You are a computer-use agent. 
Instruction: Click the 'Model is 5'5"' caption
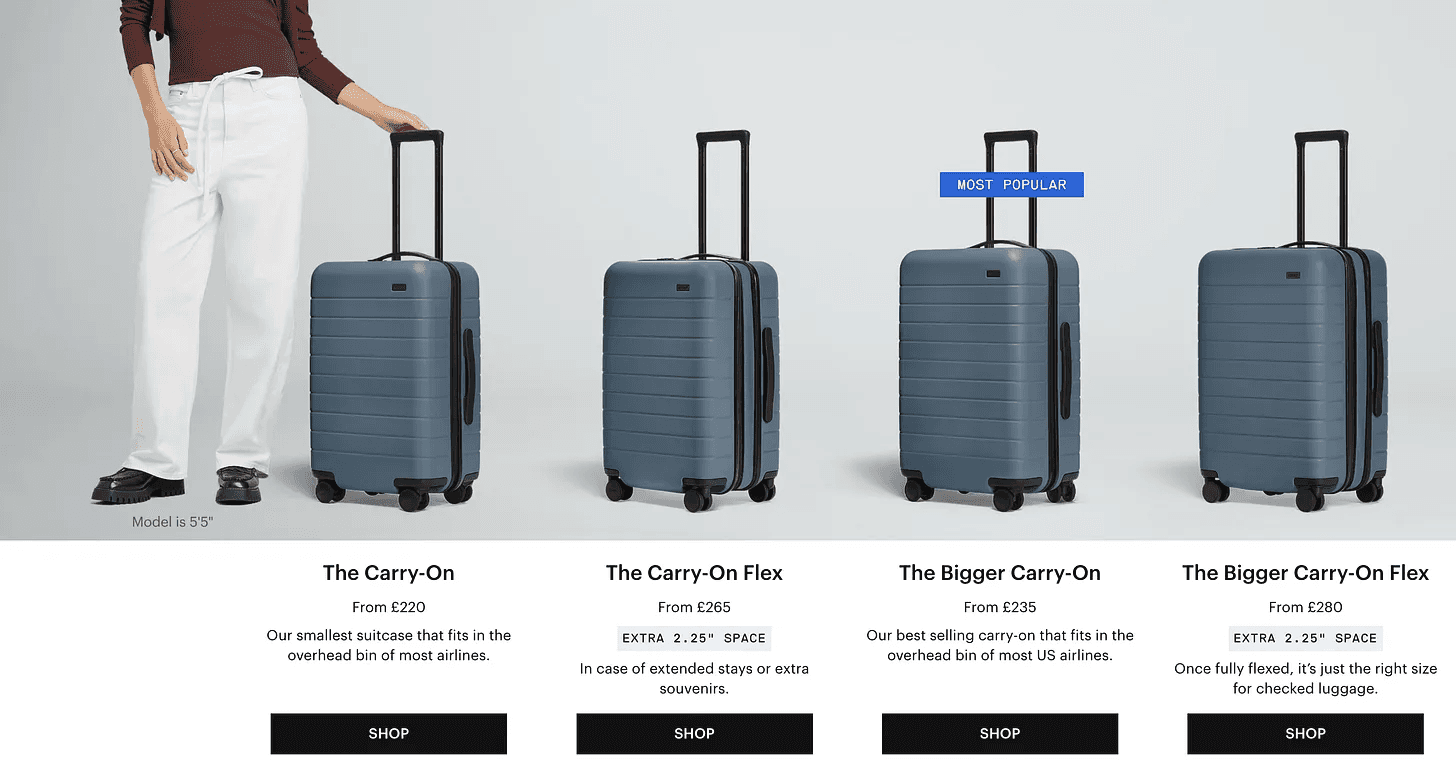point(171,522)
